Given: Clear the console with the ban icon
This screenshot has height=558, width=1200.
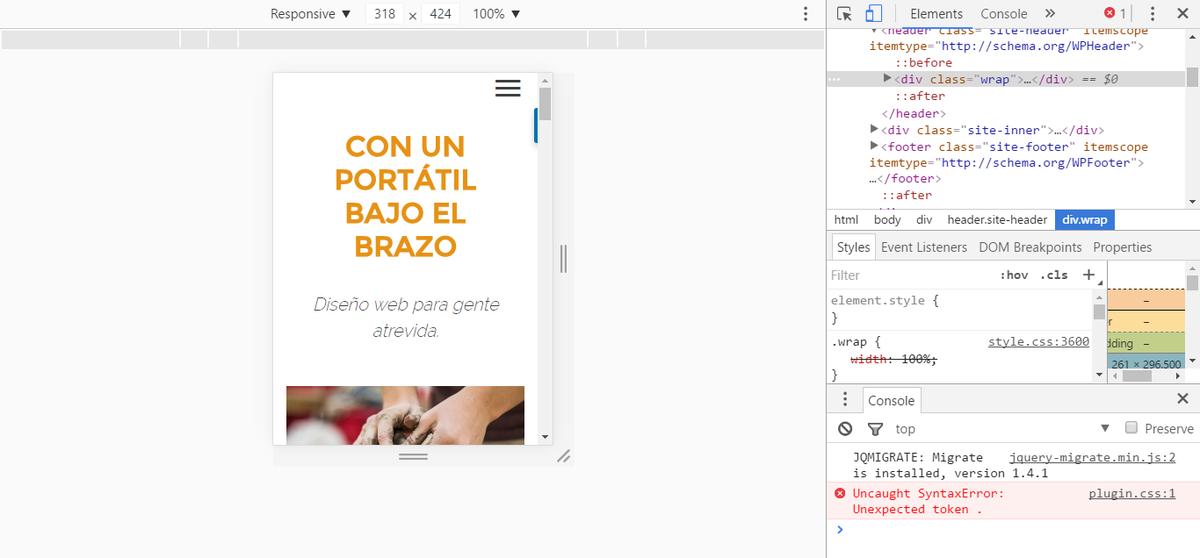Looking at the screenshot, I should 846,428.
